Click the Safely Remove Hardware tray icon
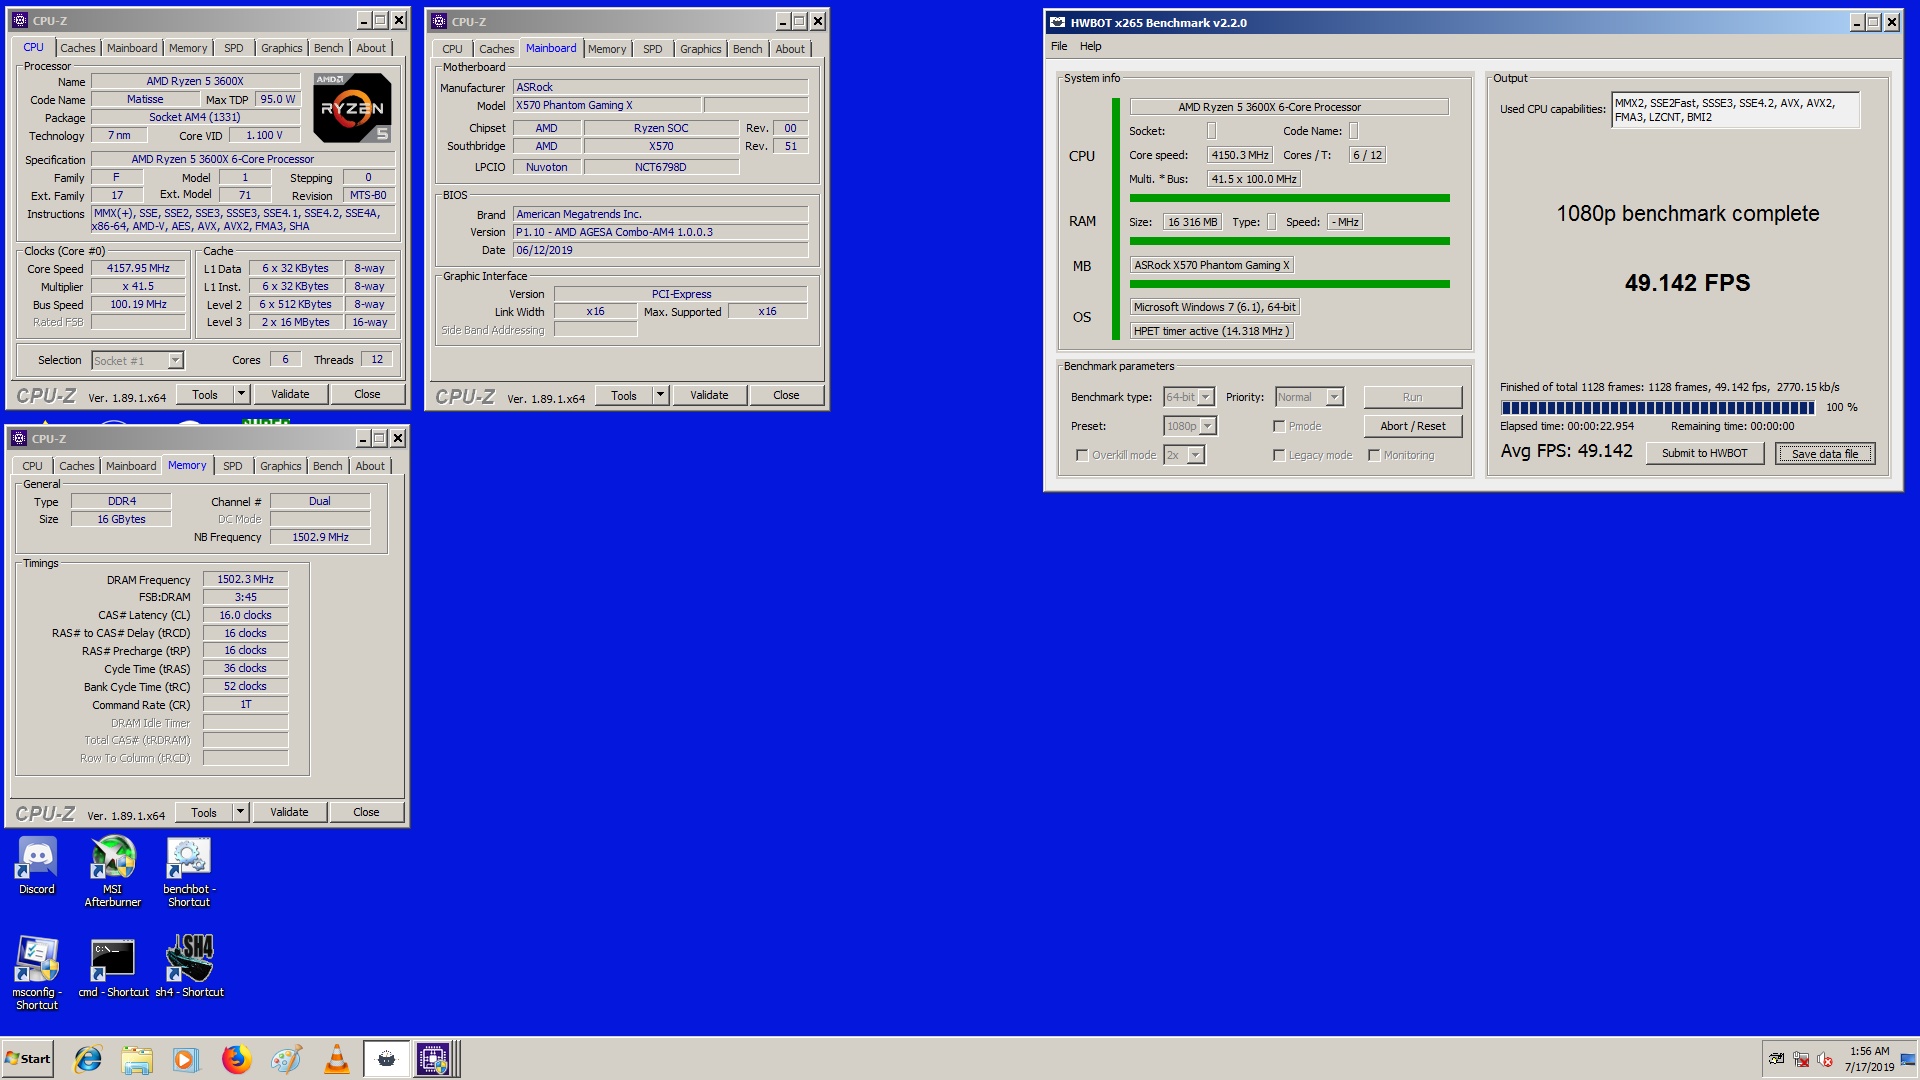This screenshot has width=1920, height=1080. (1777, 1059)
